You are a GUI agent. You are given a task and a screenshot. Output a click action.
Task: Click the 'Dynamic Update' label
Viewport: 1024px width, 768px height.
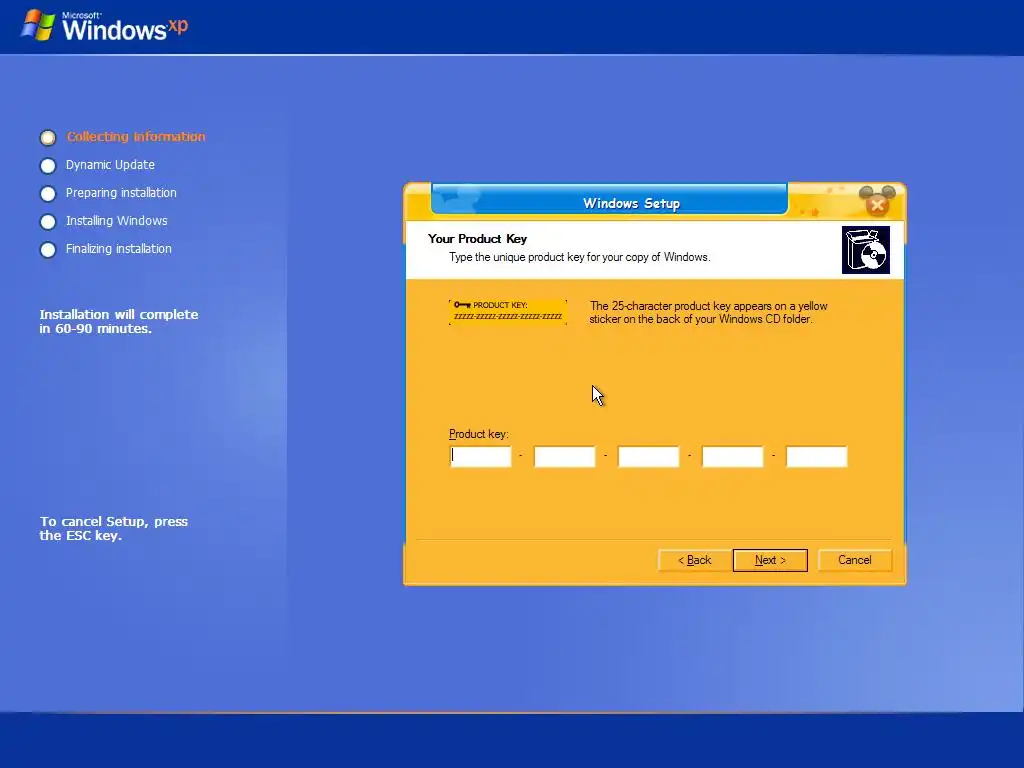(110, 165)
